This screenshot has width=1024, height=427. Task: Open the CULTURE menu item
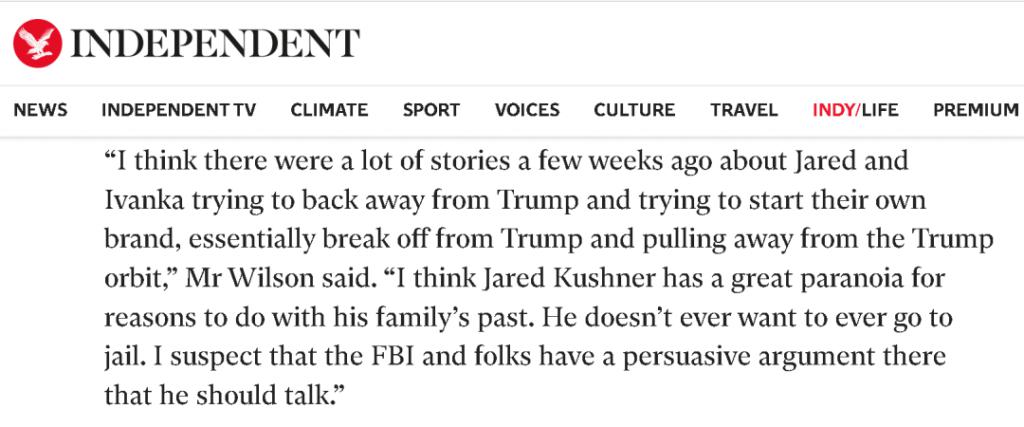click(634, 110)
